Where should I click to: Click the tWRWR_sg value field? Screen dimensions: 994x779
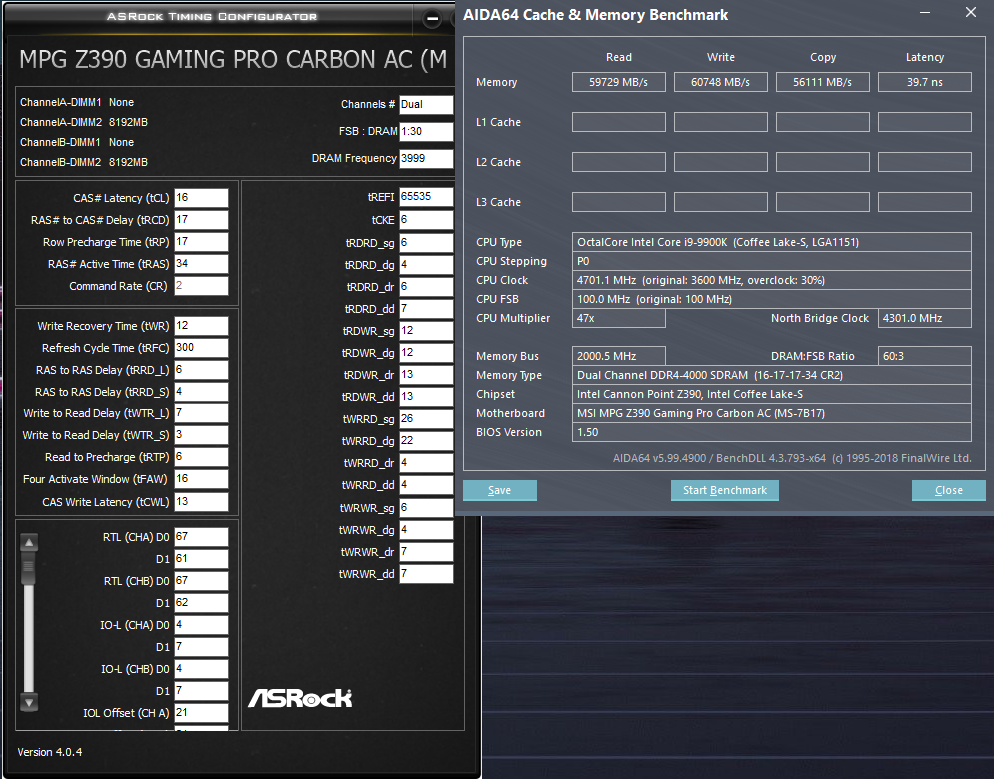point(426,508)
